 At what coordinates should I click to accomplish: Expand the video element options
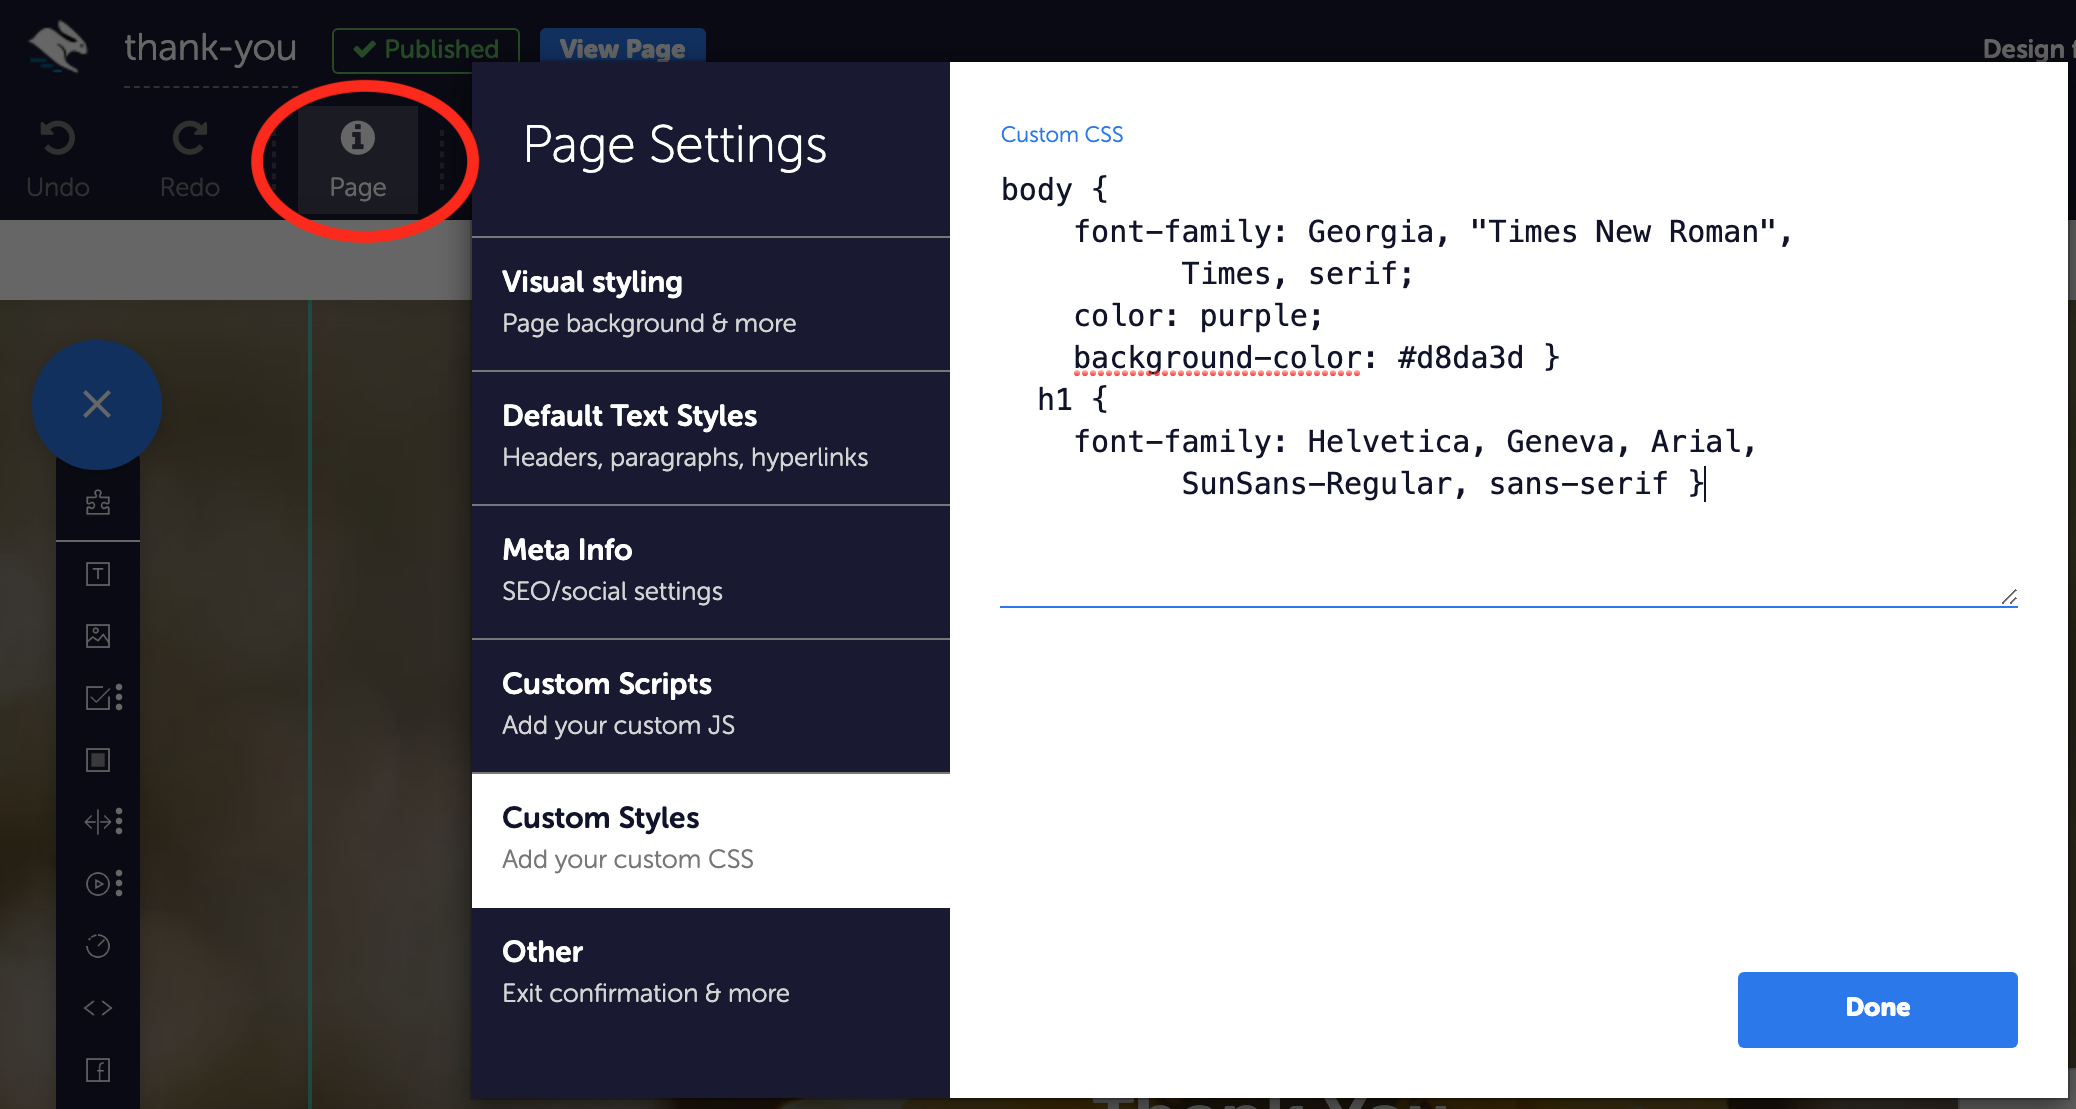pyautogui.click(x=119, y=883)
